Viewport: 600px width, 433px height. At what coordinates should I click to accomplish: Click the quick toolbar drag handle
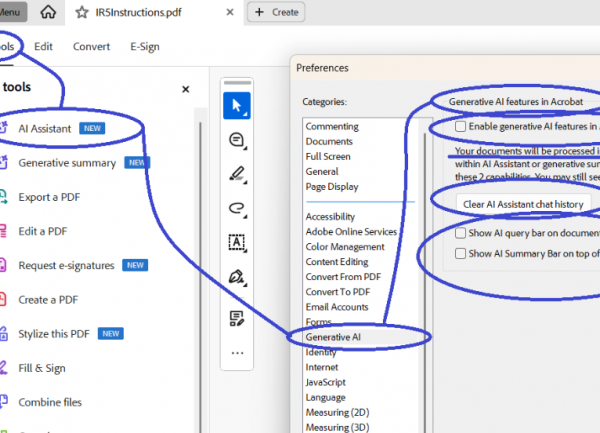tap(237, 83)
